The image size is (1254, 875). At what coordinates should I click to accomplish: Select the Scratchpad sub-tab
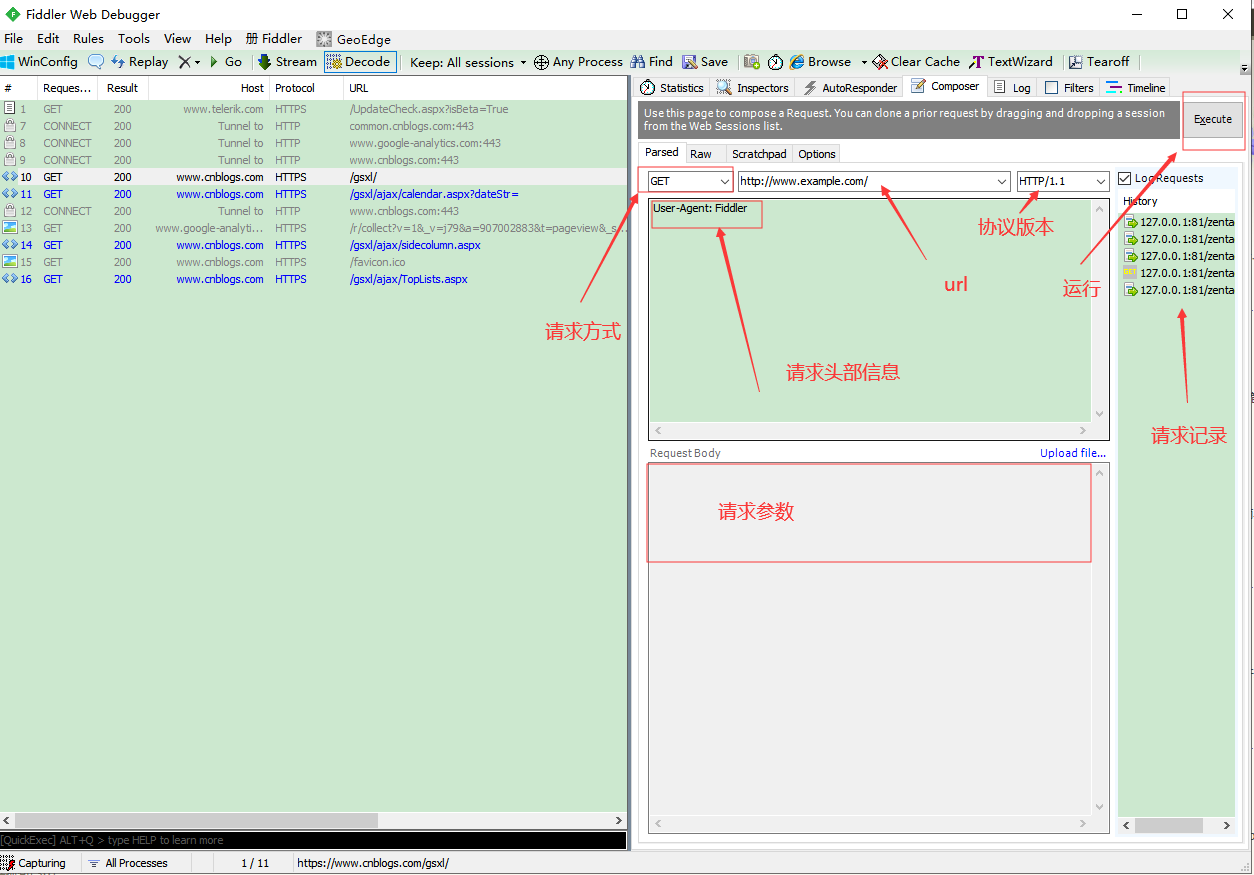[759, 153]
